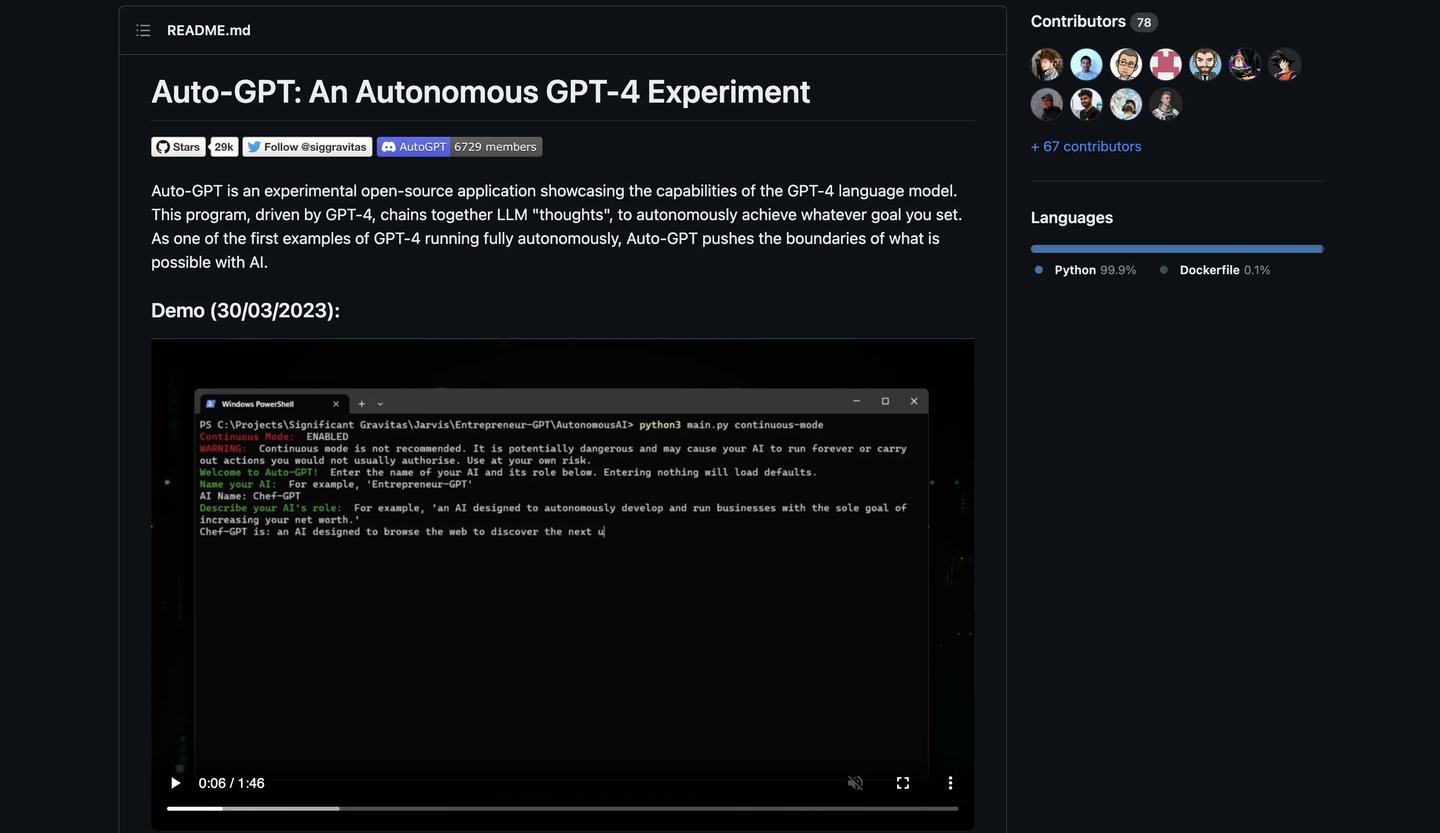Click the first contributor avatar thumbnail
Image resolution: width=1440 pixels, height=833 pixels.
1046,63
